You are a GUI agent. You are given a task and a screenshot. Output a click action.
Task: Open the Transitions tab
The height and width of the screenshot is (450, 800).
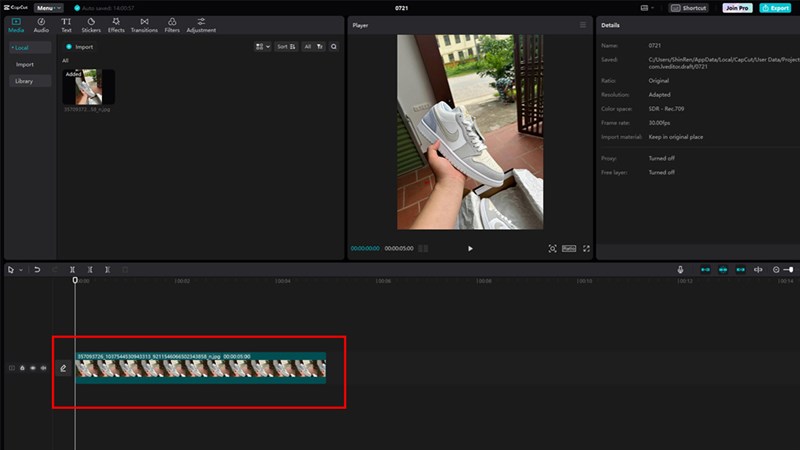[x=144, y=25]
